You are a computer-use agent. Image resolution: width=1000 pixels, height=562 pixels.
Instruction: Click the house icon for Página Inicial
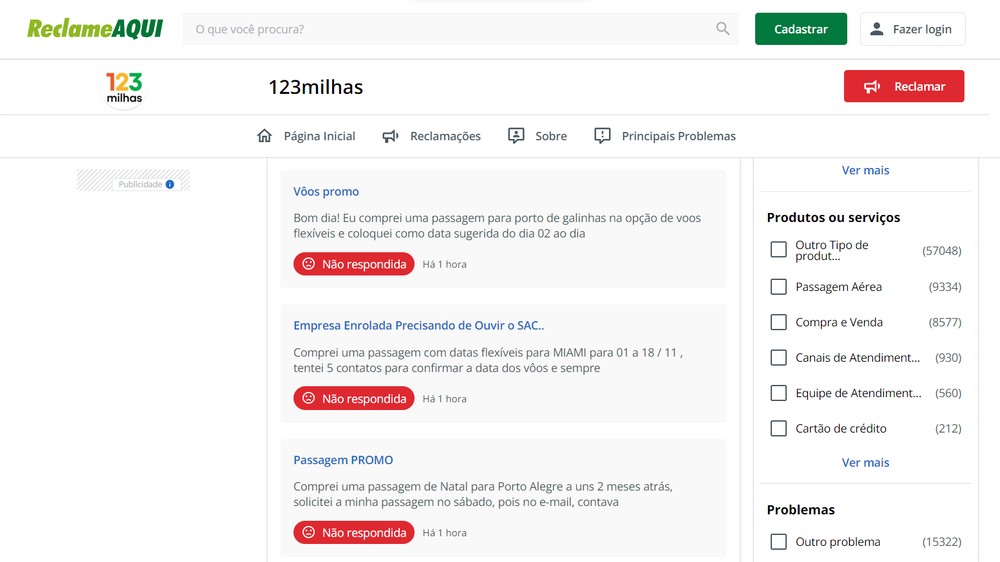click(x=265, y=136)
